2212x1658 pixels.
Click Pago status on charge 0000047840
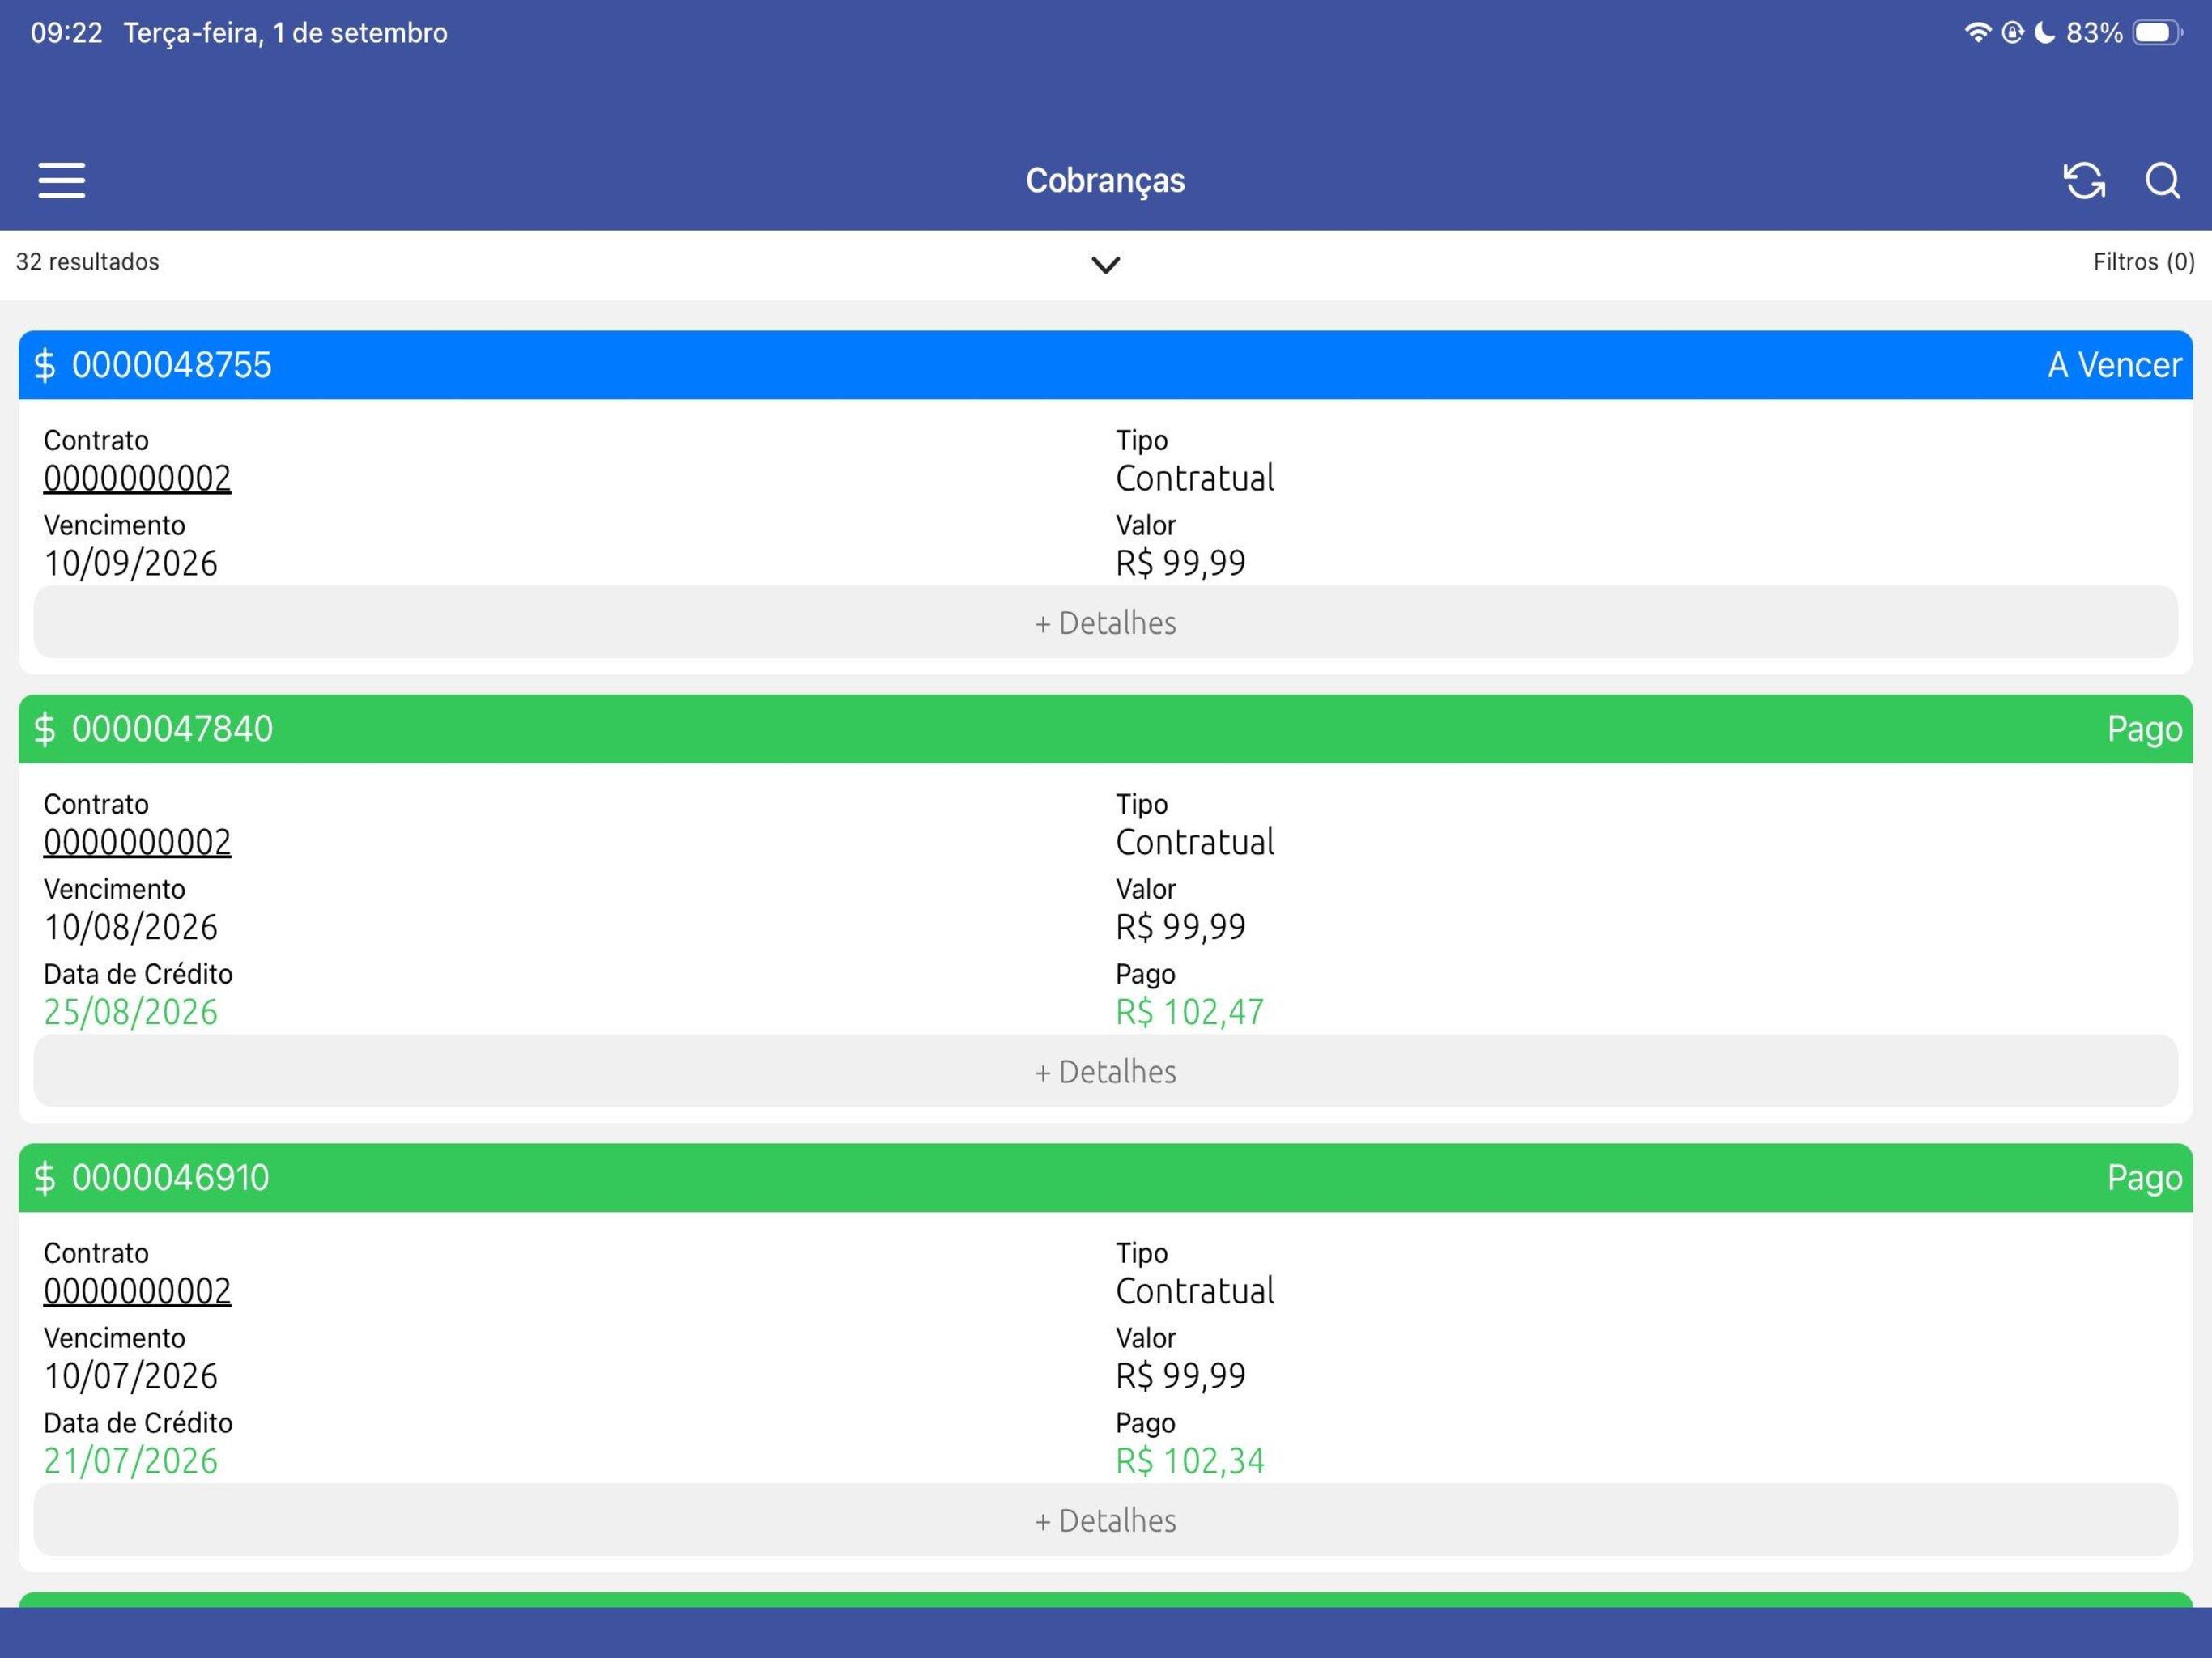(x=2144, y=729)
